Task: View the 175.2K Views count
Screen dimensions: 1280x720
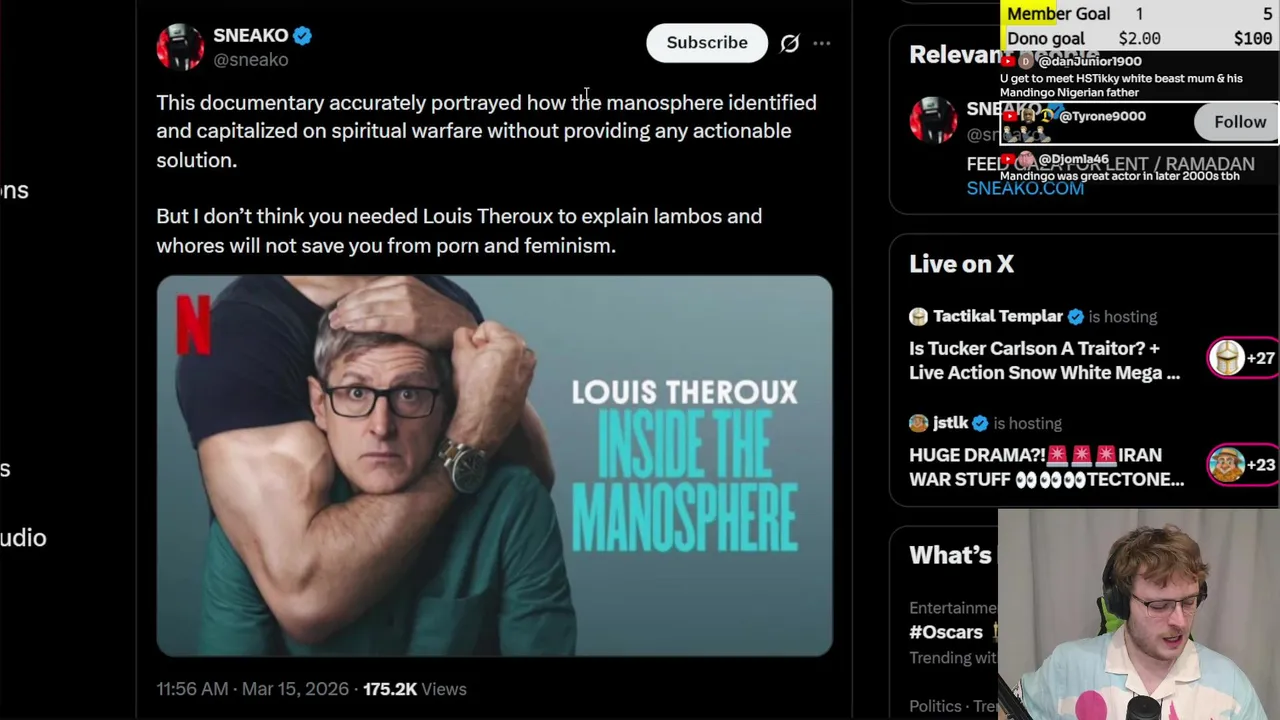Action: (414, 689)
